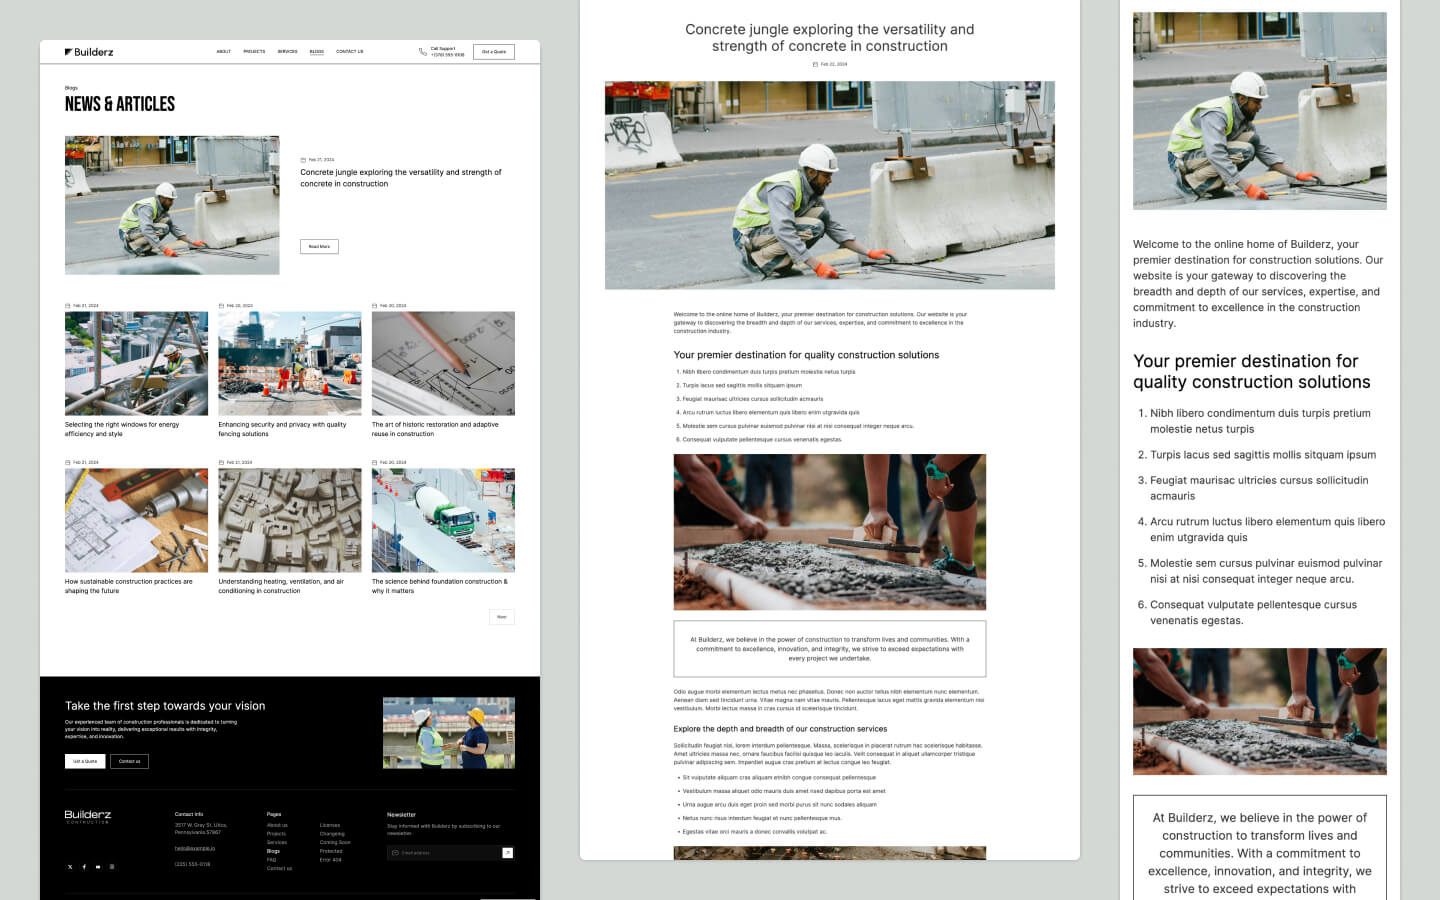1440x900 pixels.
Task: Open the hello@example.io email link
Action: [x=195, y=848]
